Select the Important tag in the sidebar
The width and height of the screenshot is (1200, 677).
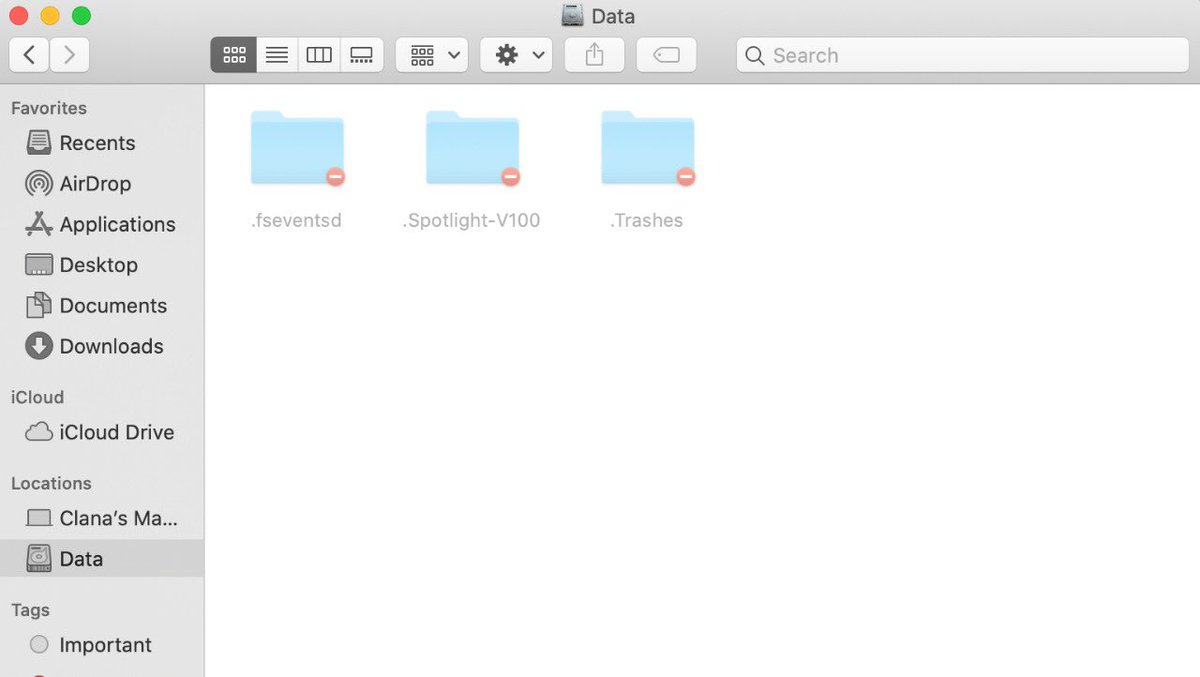[106, 645]
